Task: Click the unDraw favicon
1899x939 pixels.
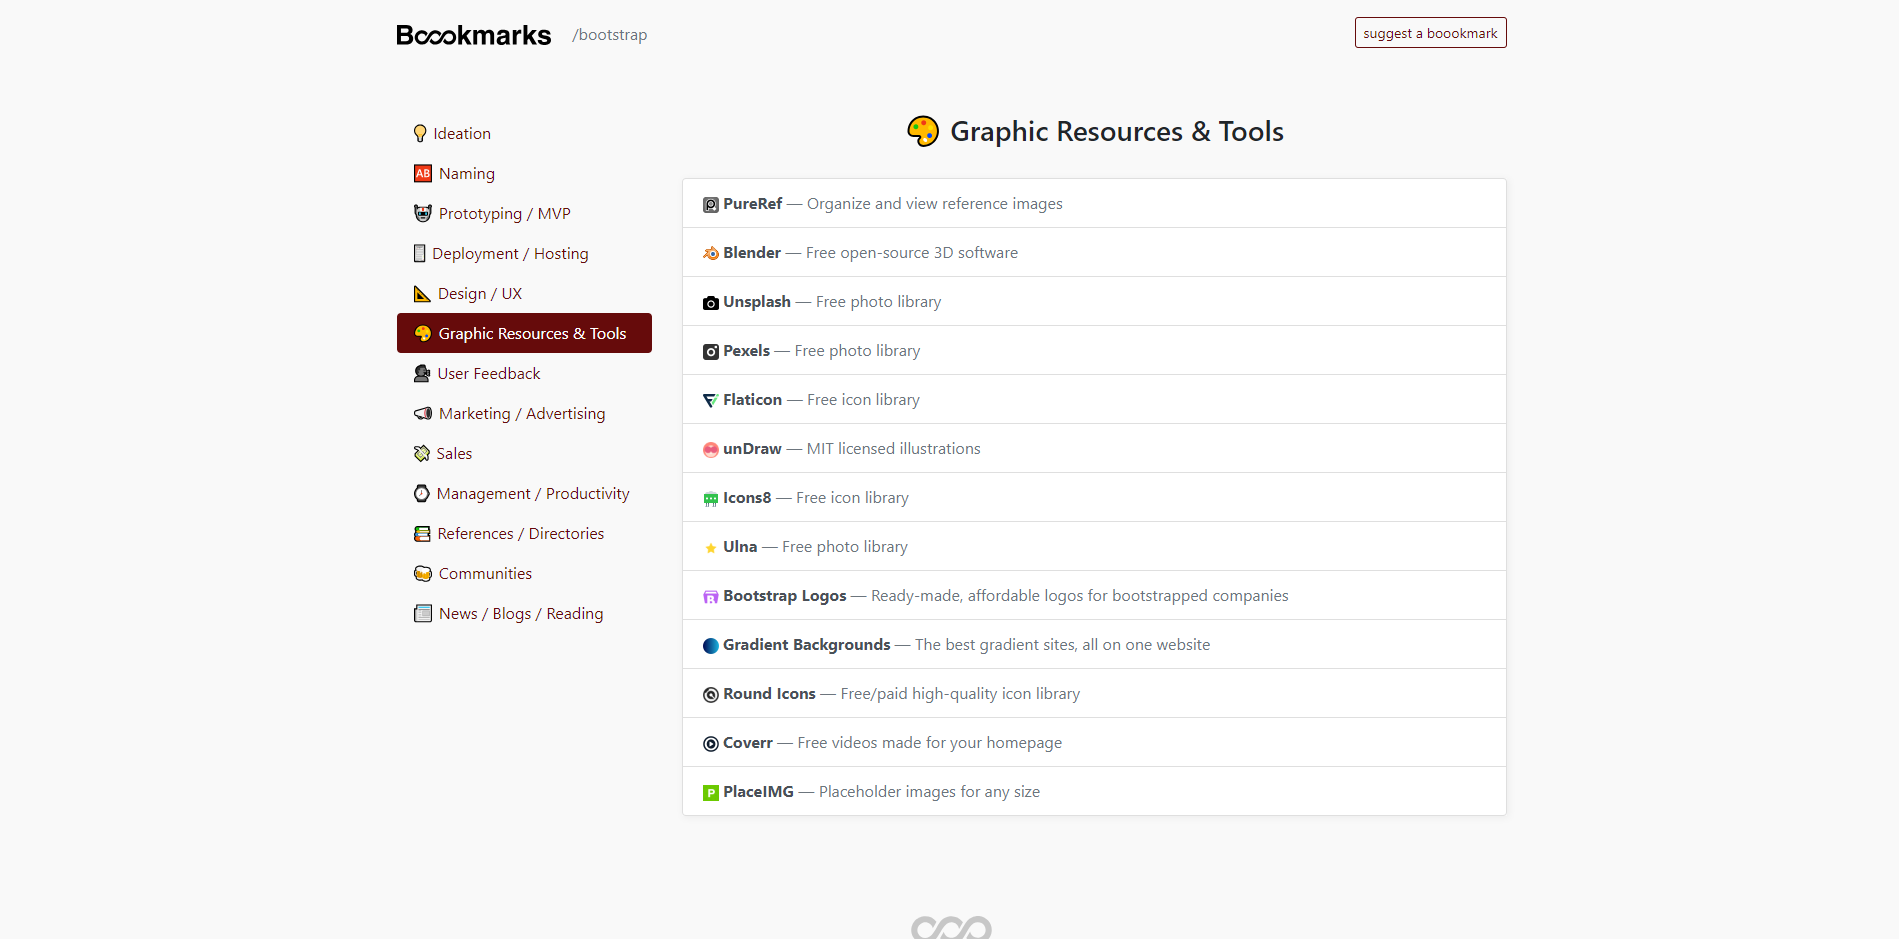Action: point(711,450)
